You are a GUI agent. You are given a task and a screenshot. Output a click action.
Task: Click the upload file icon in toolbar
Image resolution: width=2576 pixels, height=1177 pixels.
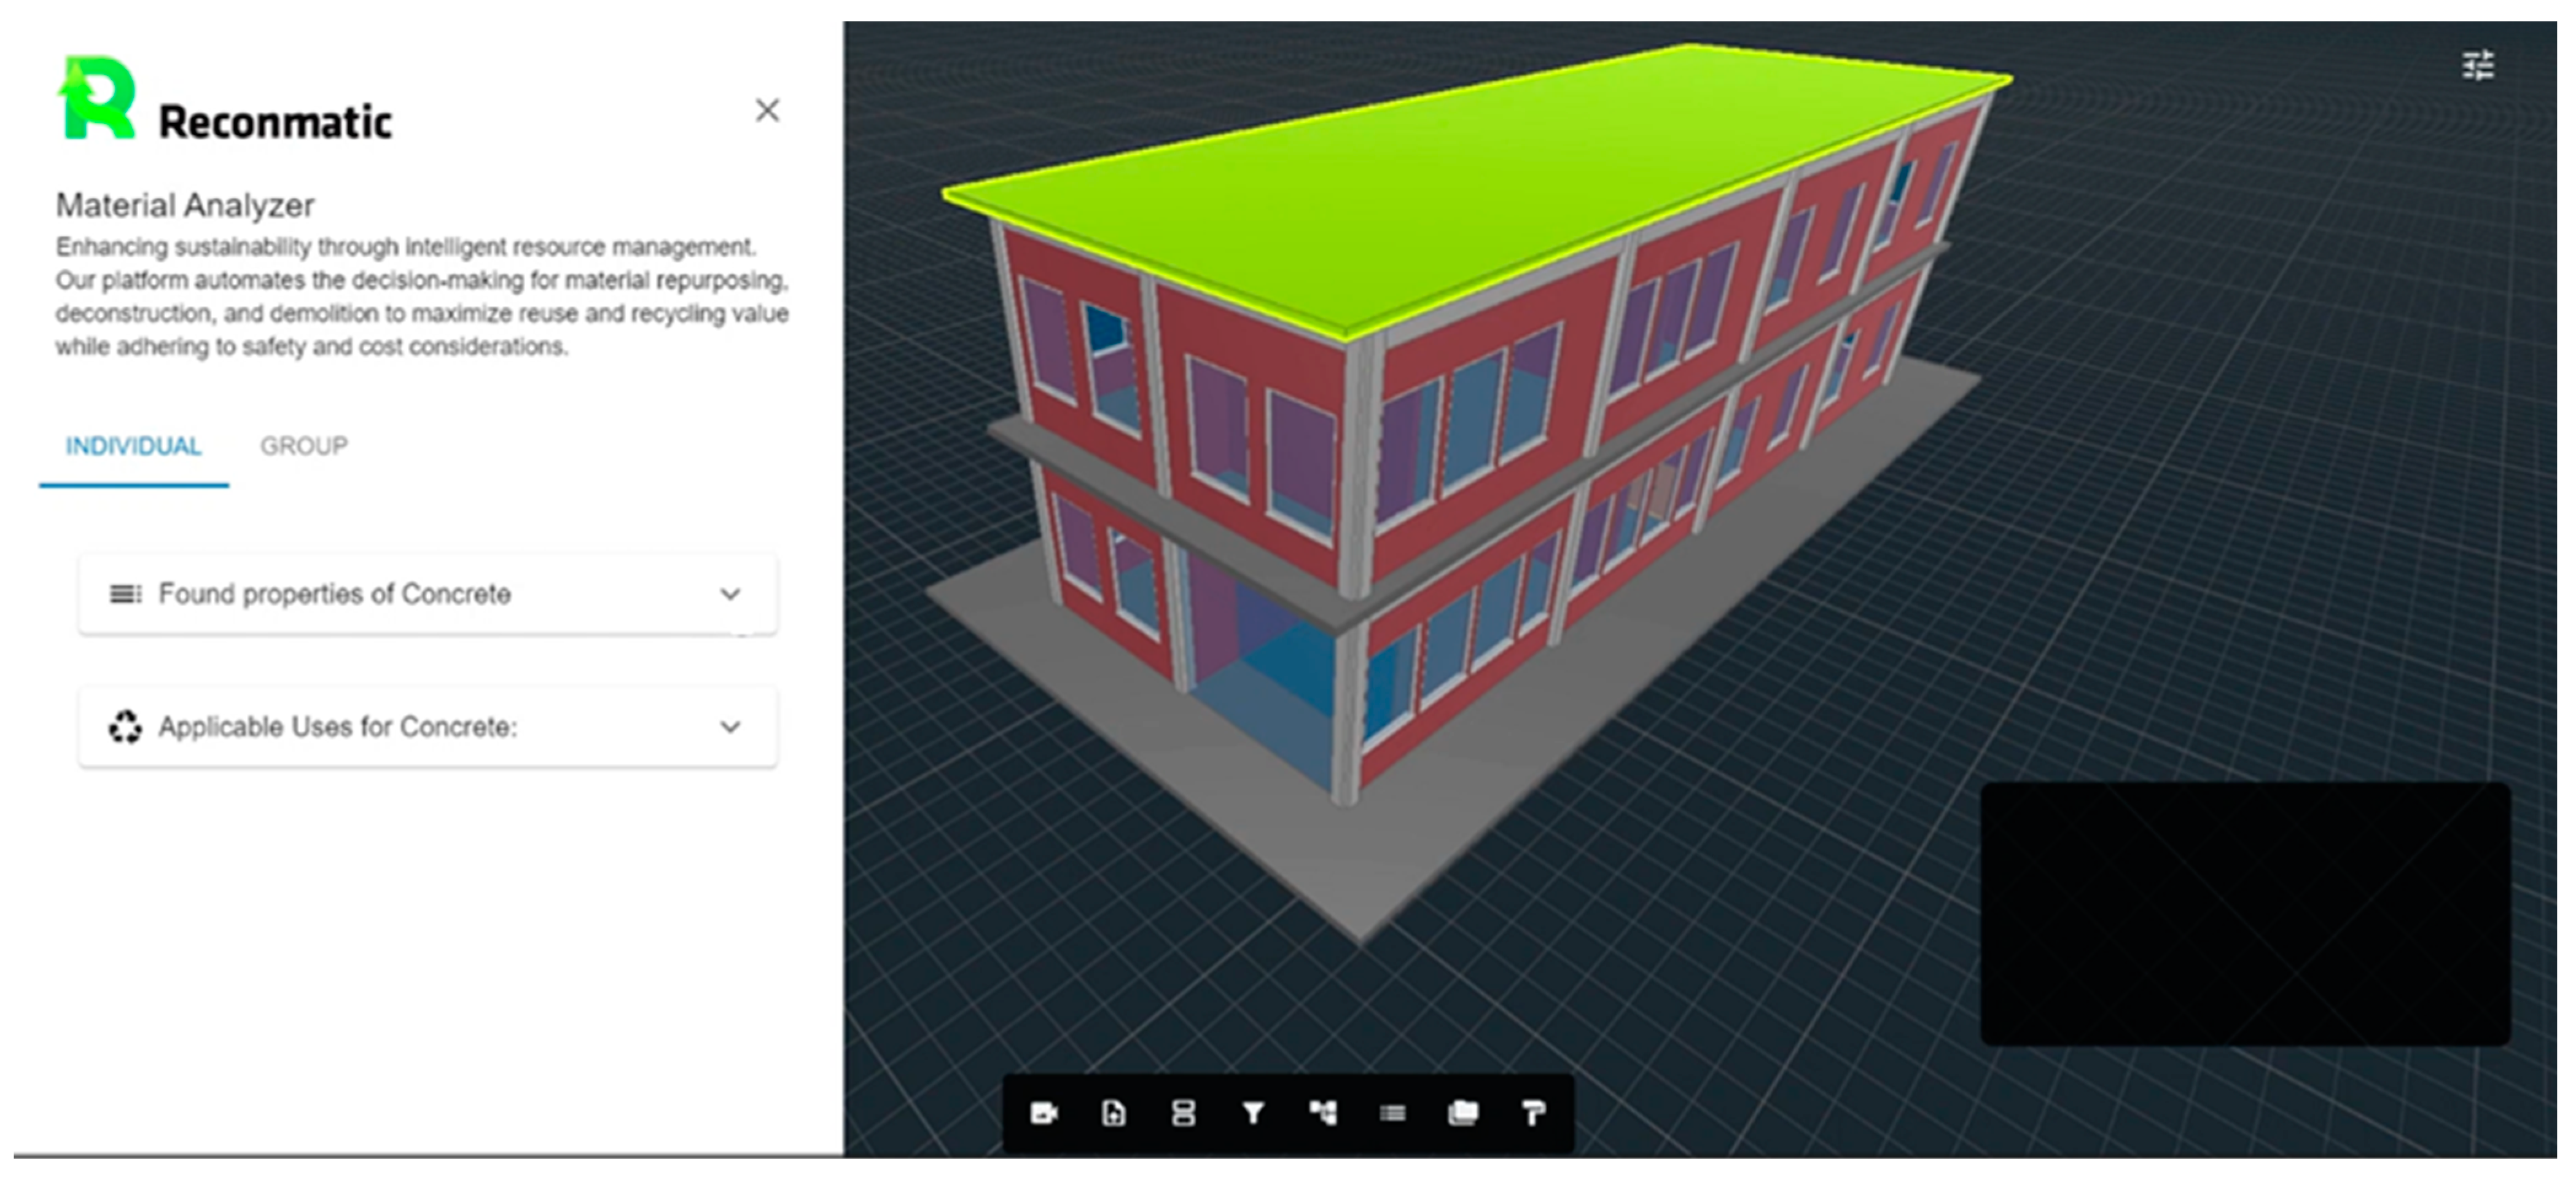pos(1113,1113)
